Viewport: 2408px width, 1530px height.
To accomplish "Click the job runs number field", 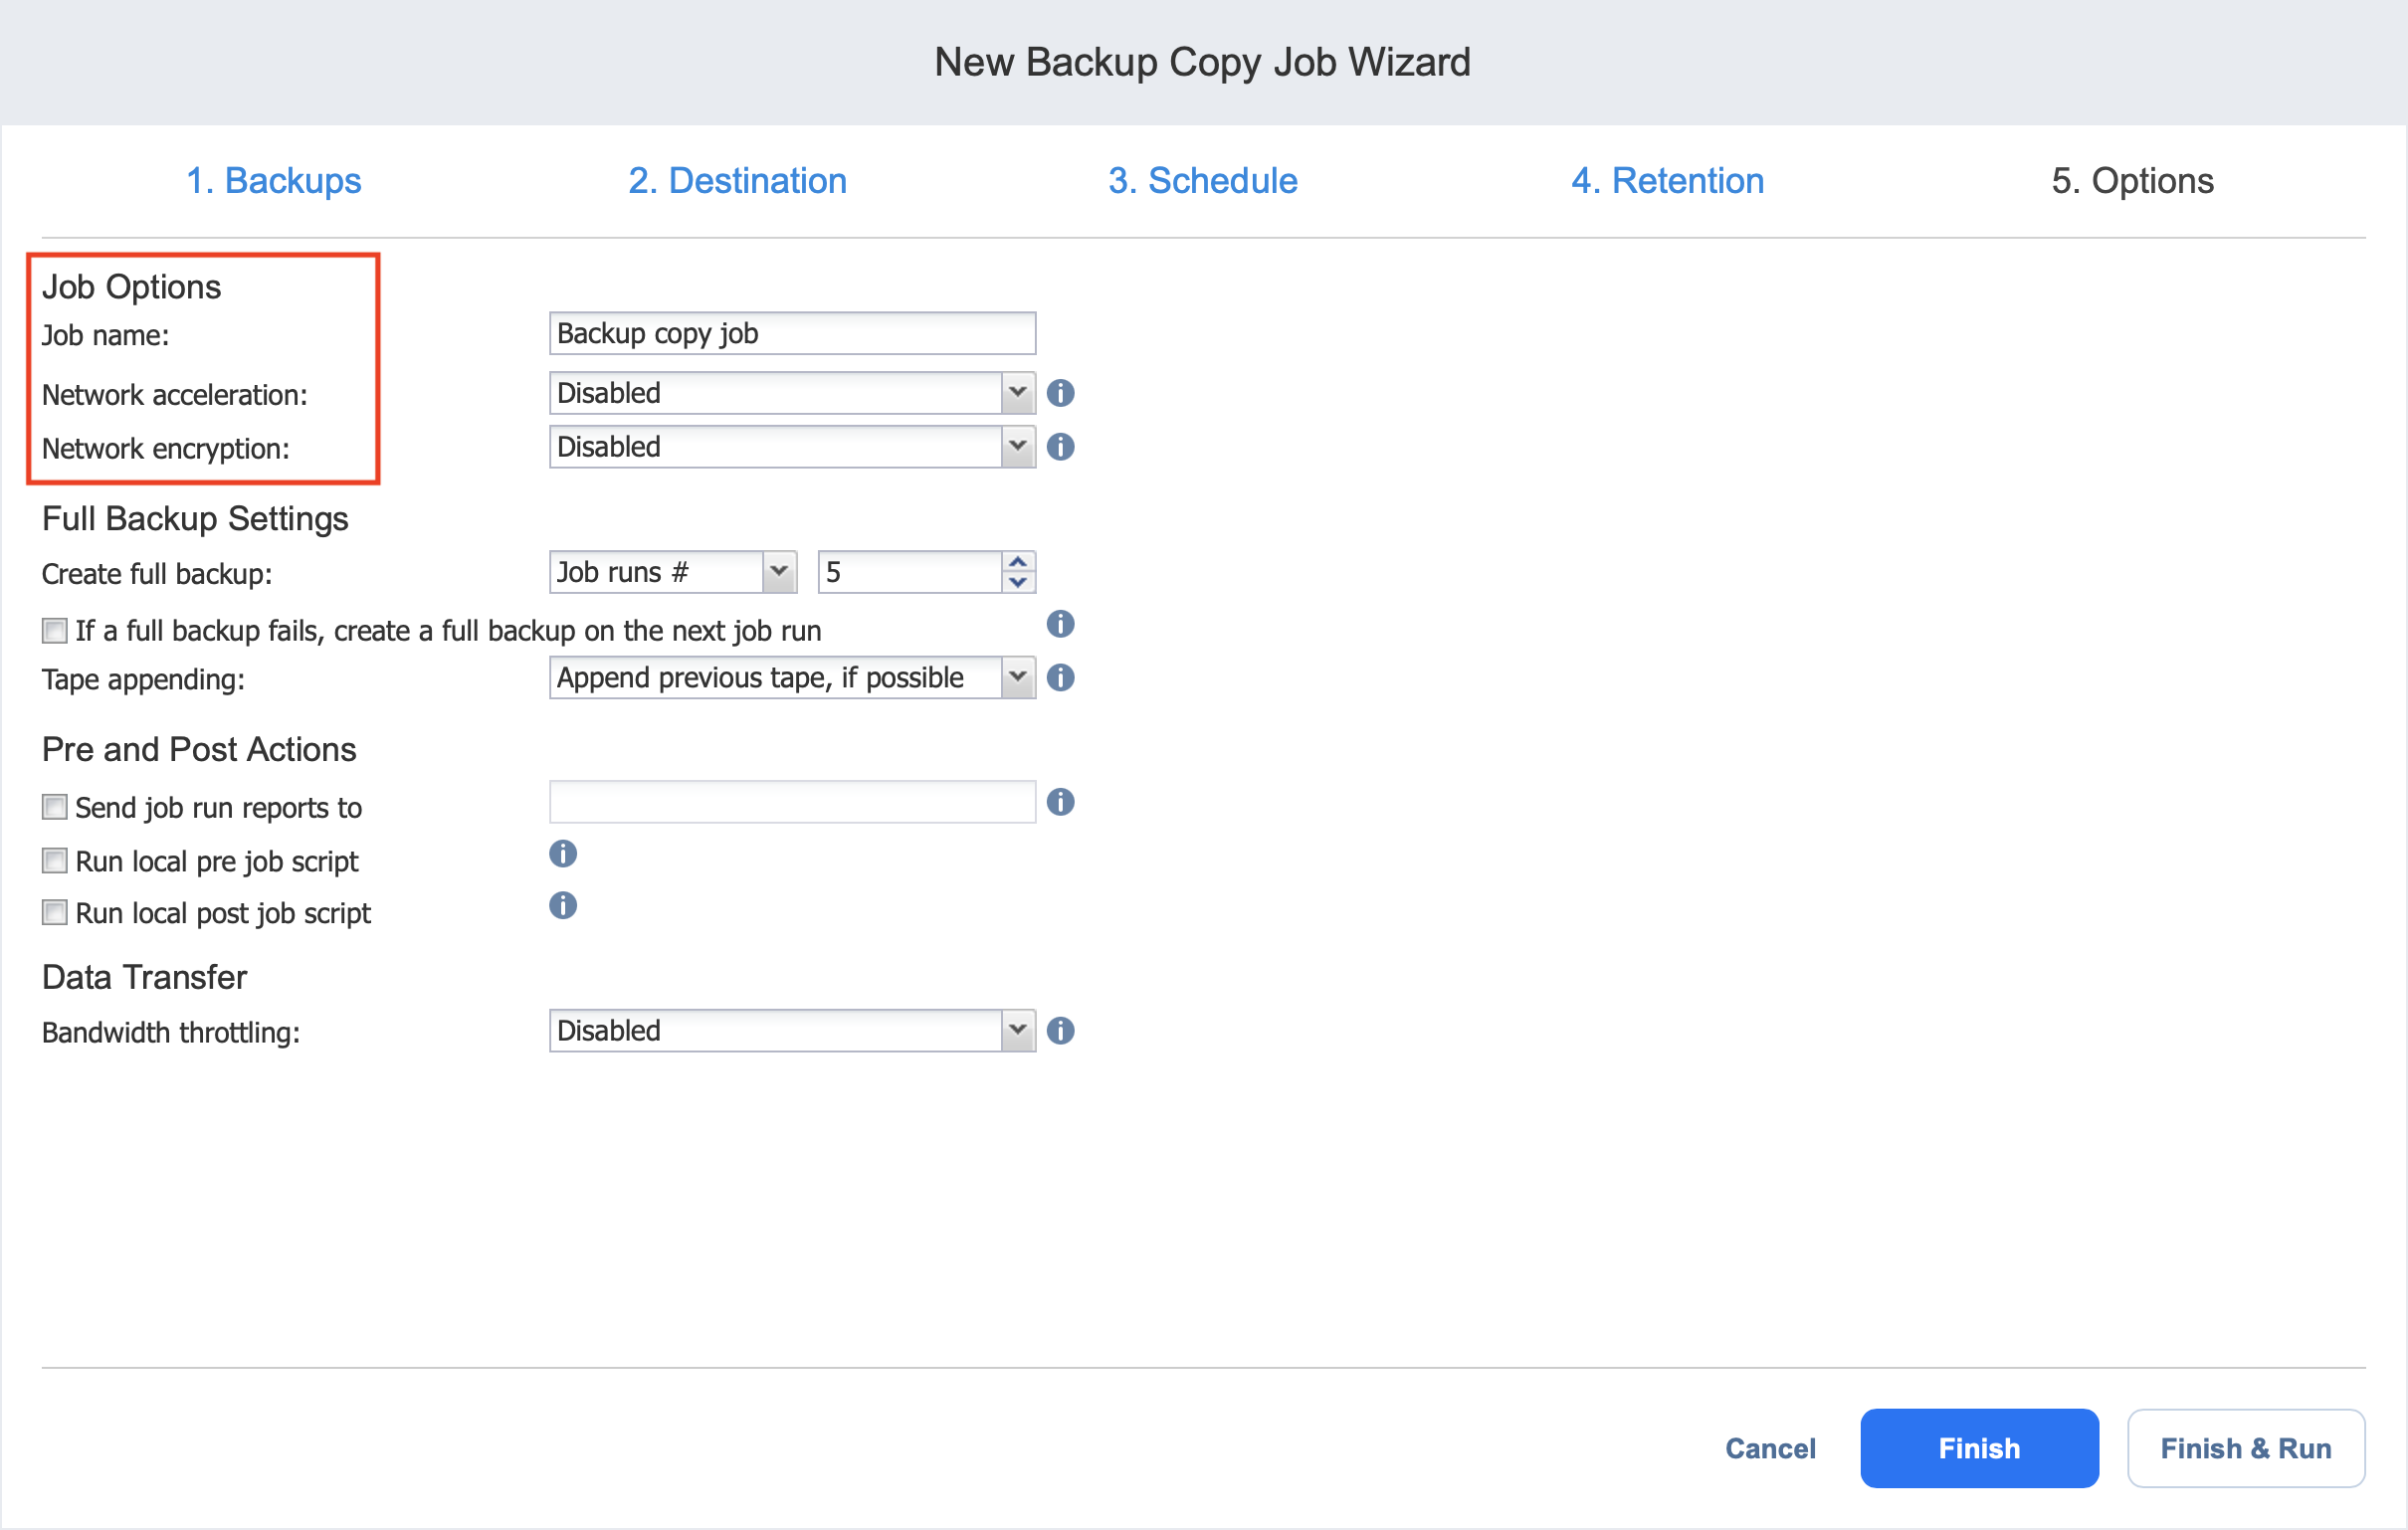I will pyautogui.click(x=910, y=572).
